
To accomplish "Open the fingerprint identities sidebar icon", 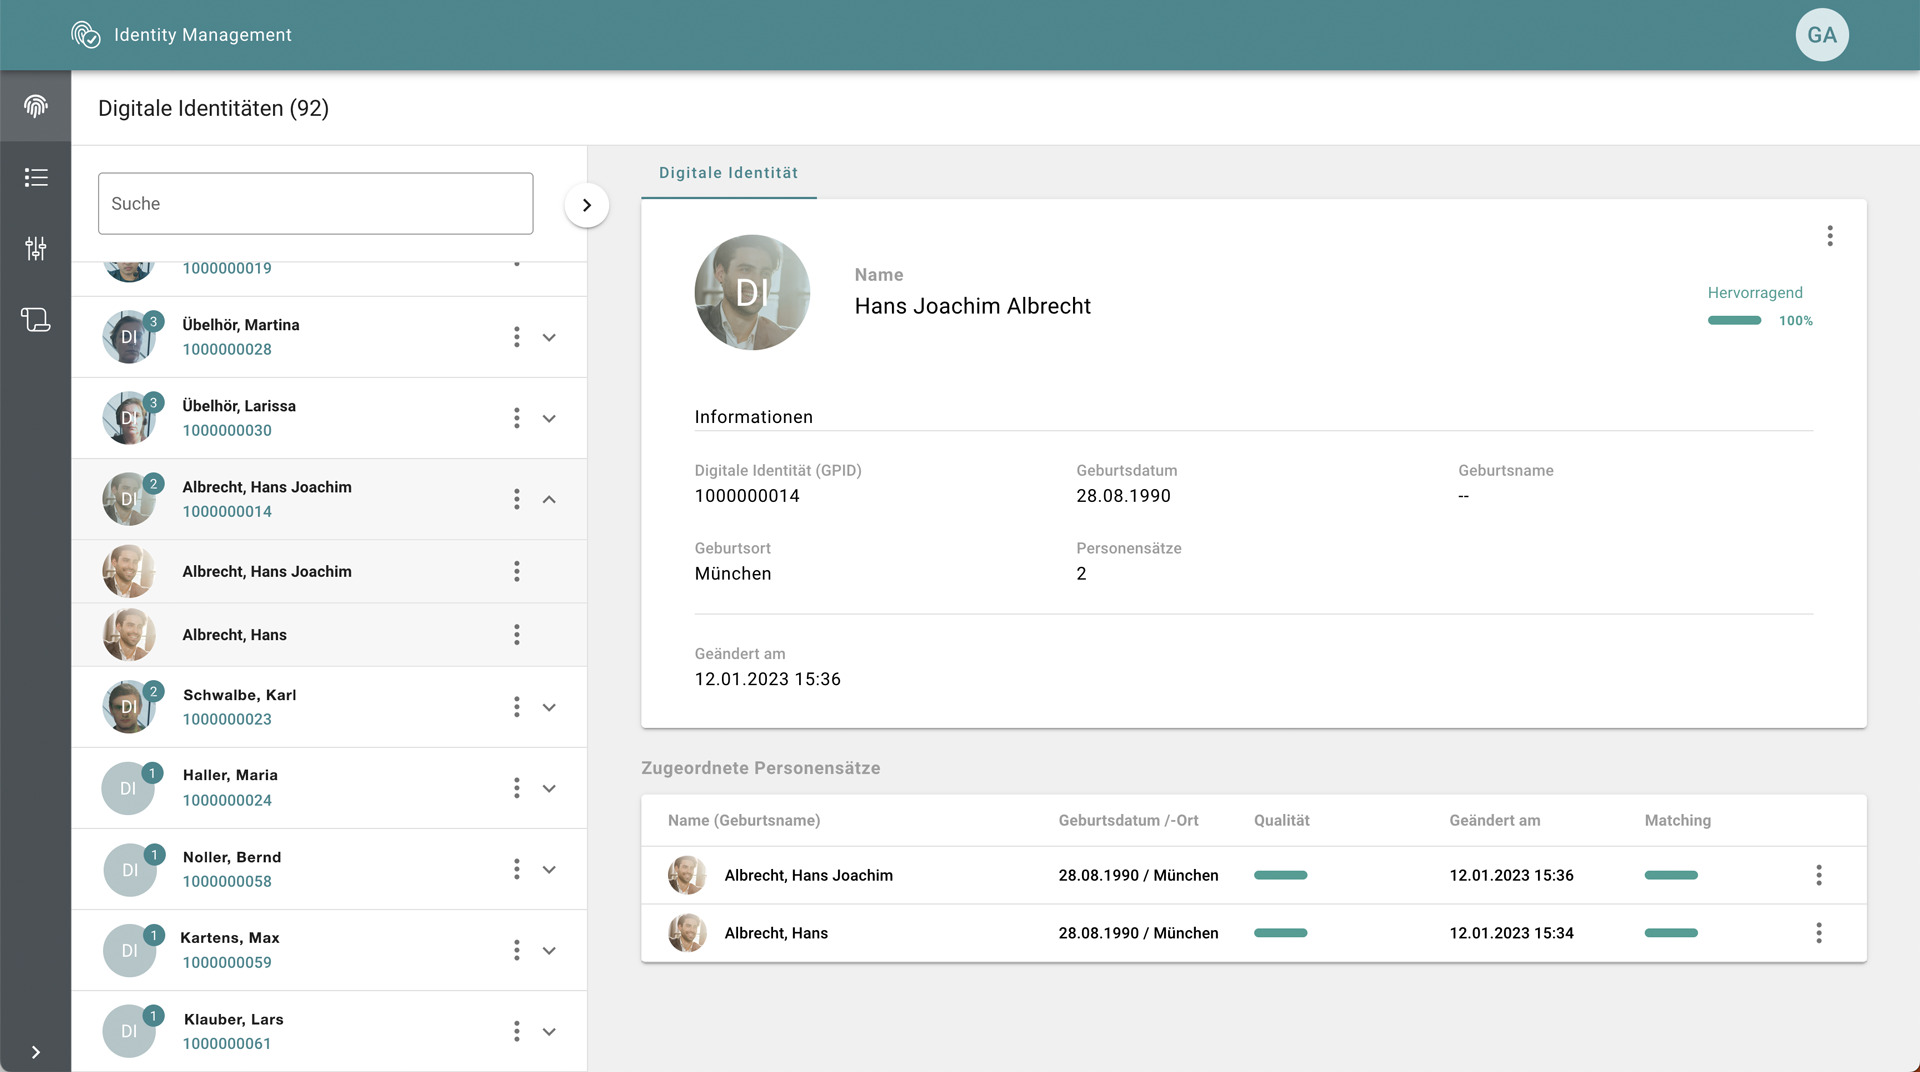I will (36, 106).
